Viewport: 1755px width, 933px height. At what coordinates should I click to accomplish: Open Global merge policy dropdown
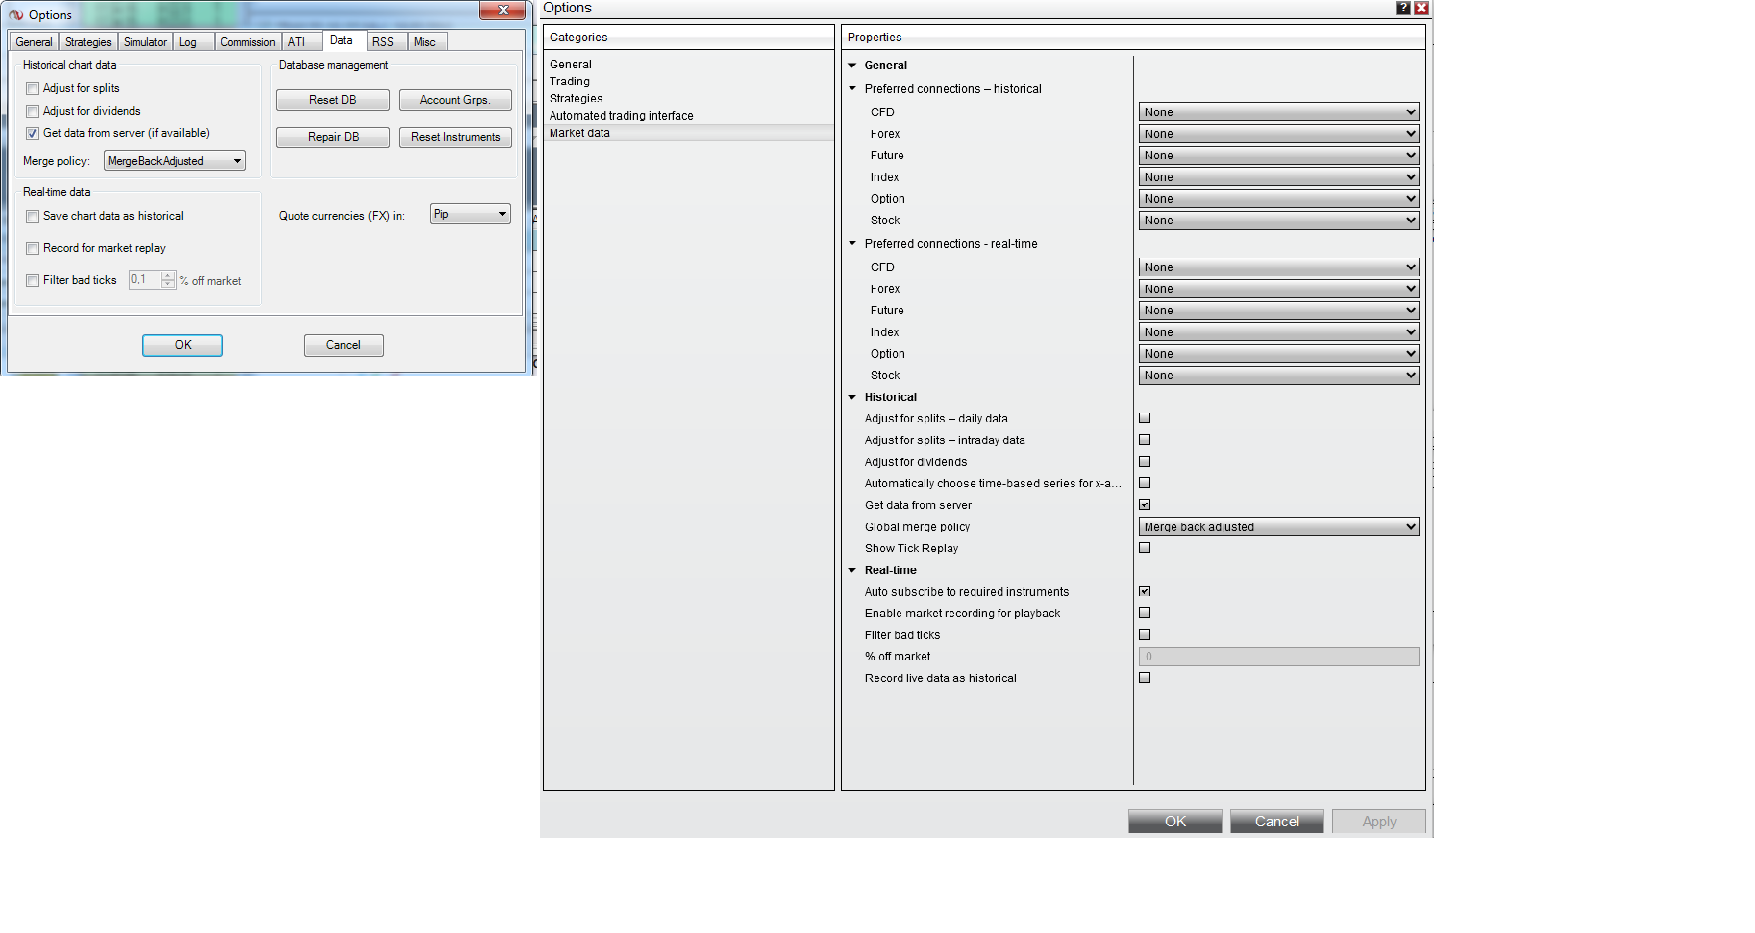(1279, 527)
